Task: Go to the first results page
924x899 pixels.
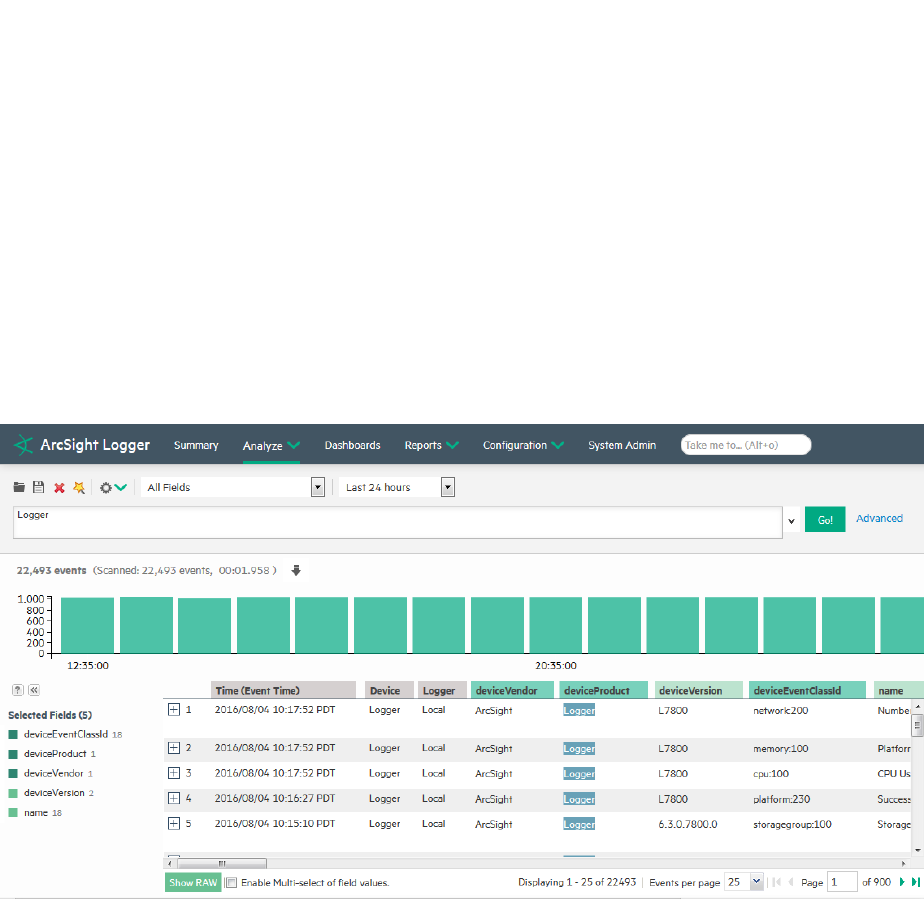Action: tap(777, 882)
